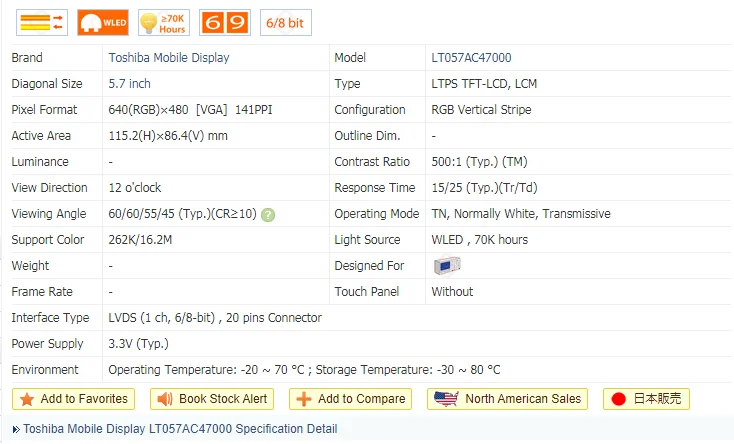Click the ≥70K Hours lightbulb icon
The image size is (734, 444).
pyautogui.click(x=164, y=22)
